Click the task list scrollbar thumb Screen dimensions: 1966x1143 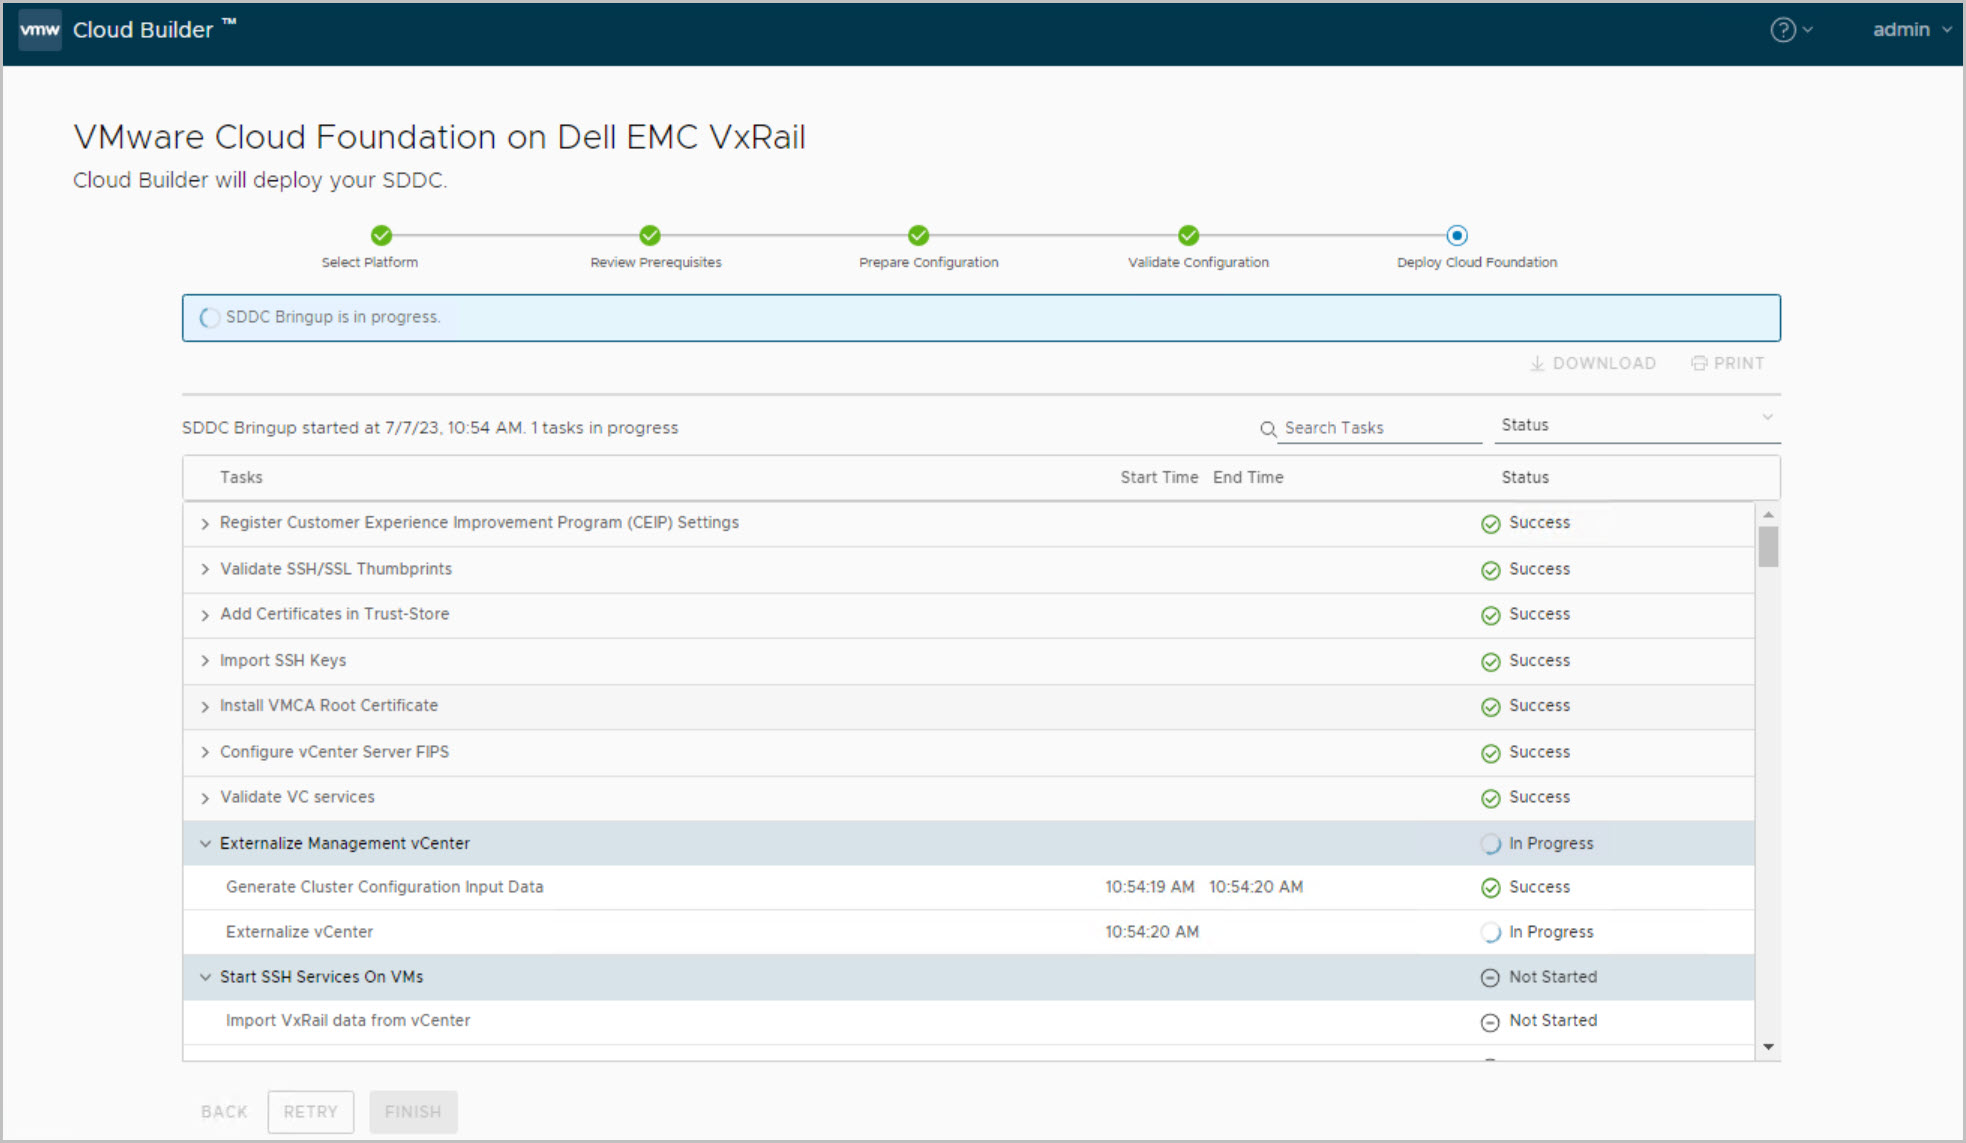tap(1768, 547)
